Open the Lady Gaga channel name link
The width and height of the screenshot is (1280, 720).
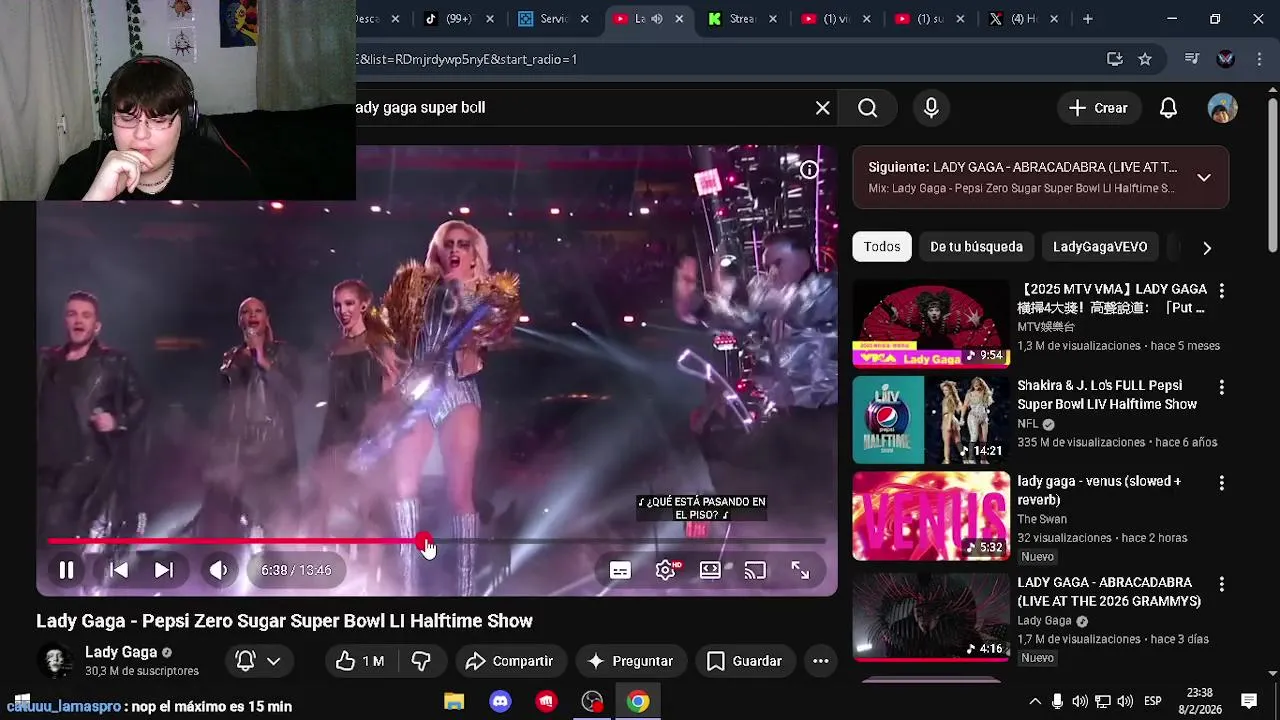pos(121,652)
